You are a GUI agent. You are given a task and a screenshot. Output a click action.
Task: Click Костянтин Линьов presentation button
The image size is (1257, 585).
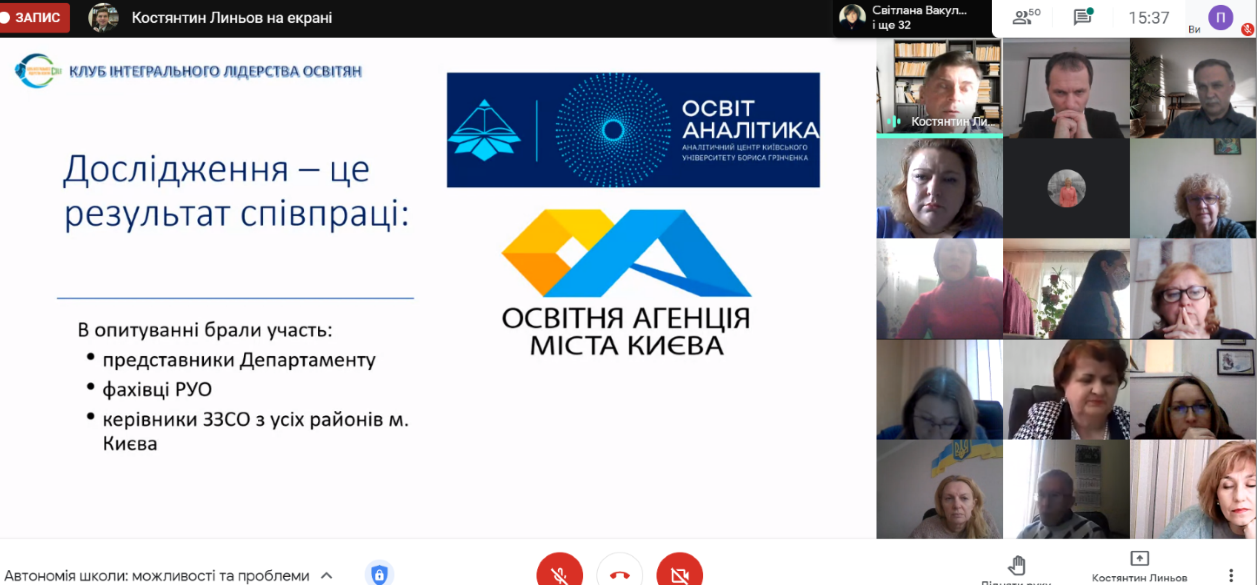[x=1139, y=566]
